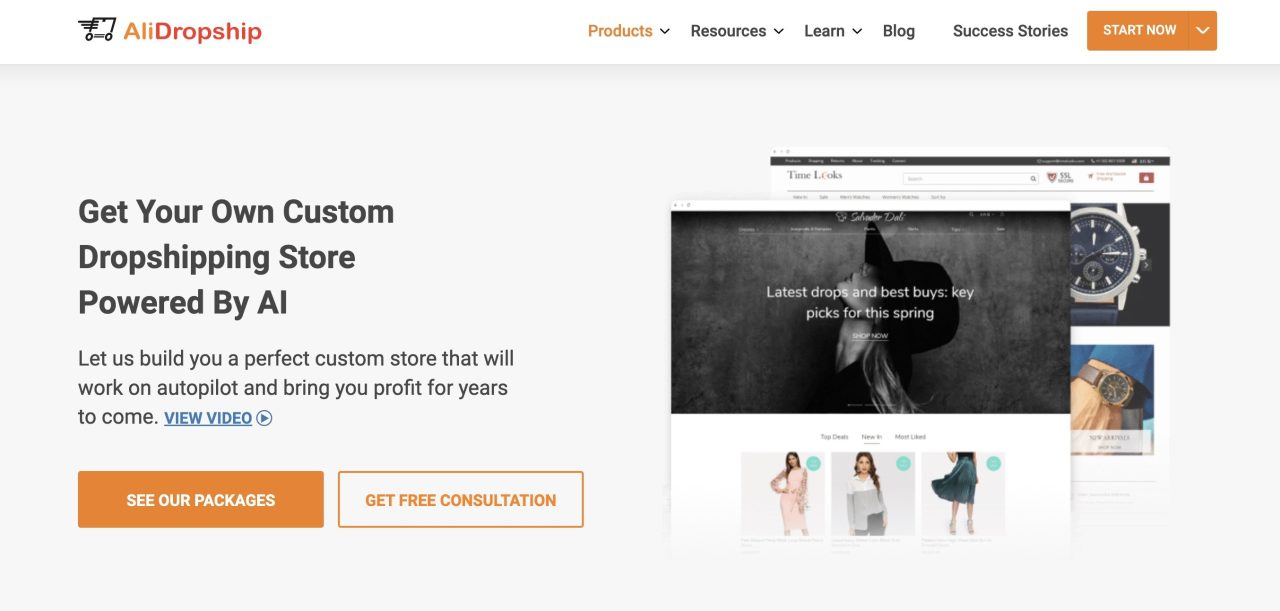Click the search field in Time Looks preview
The height and width of the screenshot is (611, 1280).
tap(971, 179)
